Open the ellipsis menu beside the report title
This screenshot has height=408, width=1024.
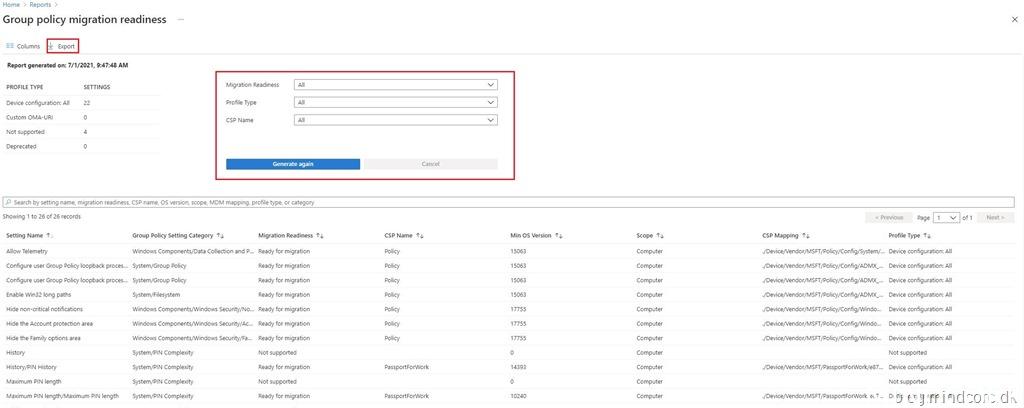tap(180, 19)
